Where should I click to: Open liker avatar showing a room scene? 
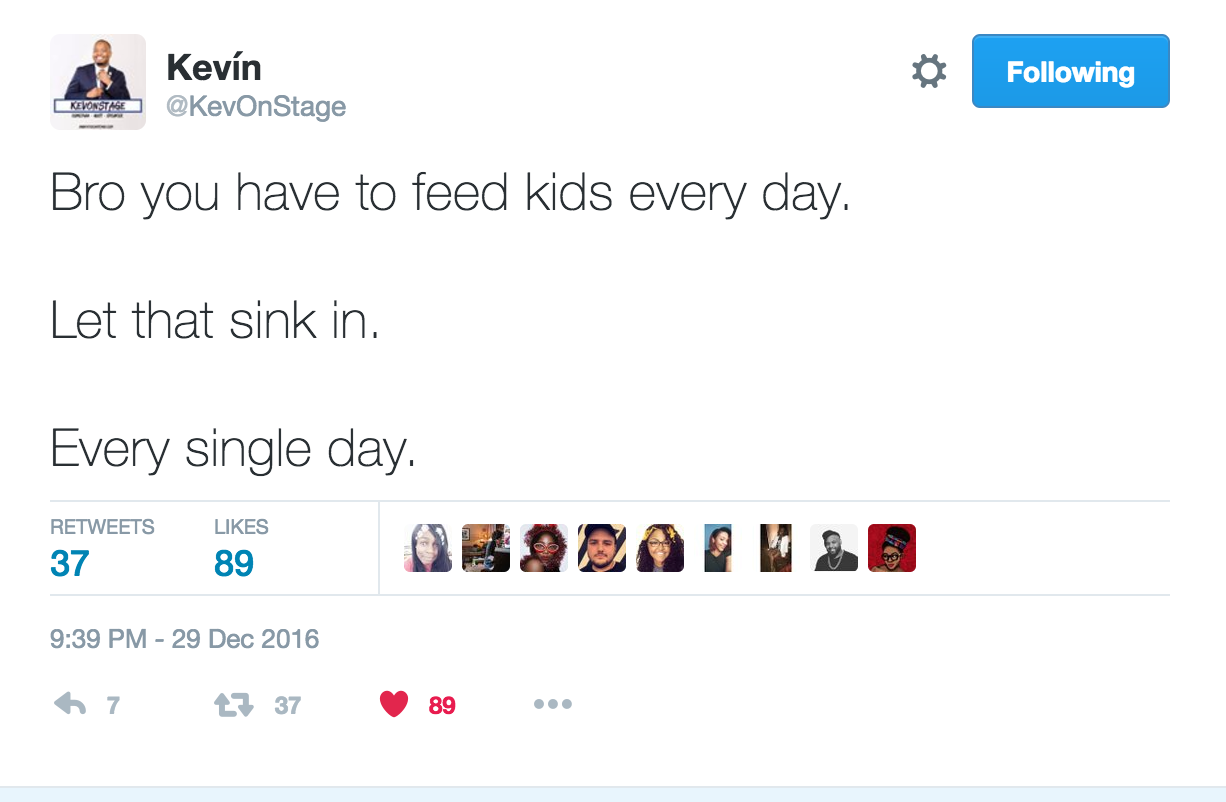click(x=486, y=548)
